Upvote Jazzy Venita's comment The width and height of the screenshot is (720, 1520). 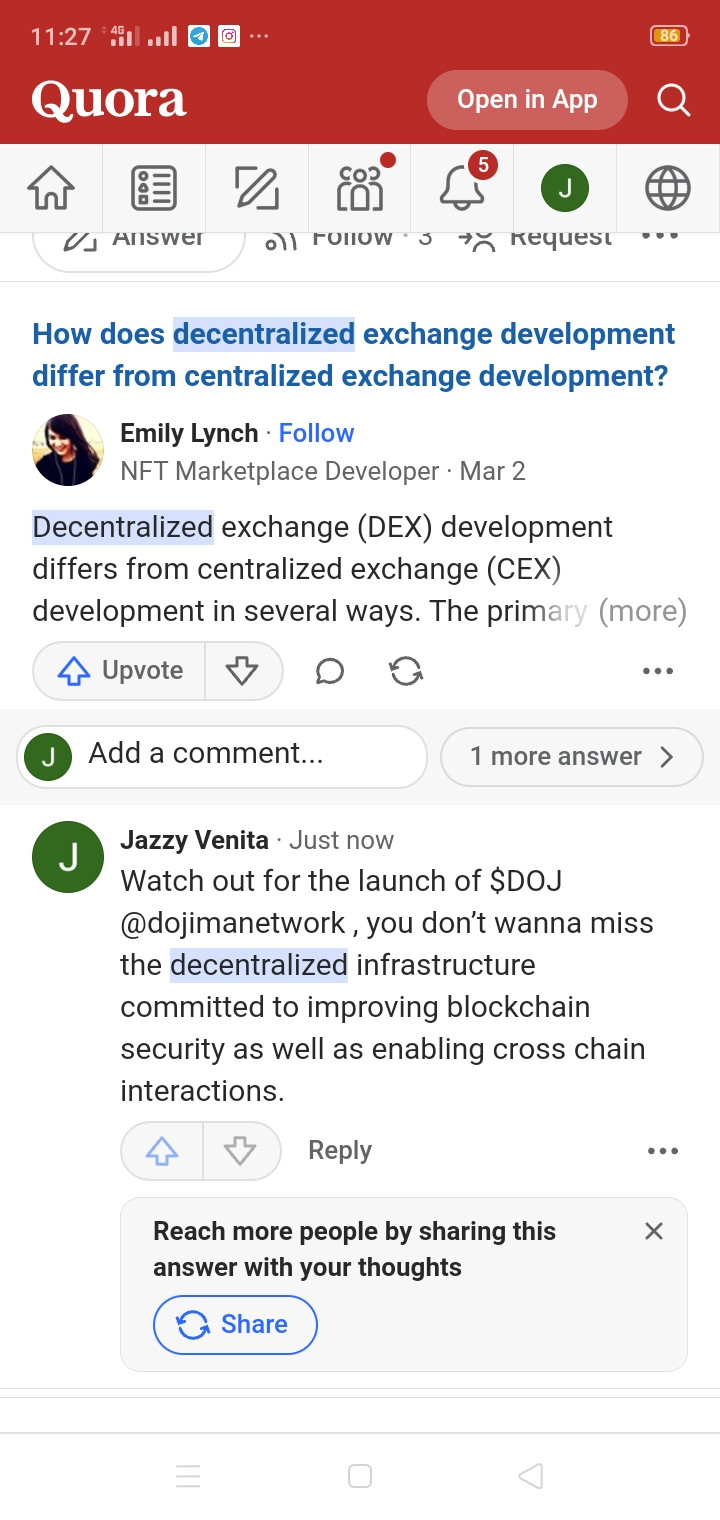coord(162,1151)
